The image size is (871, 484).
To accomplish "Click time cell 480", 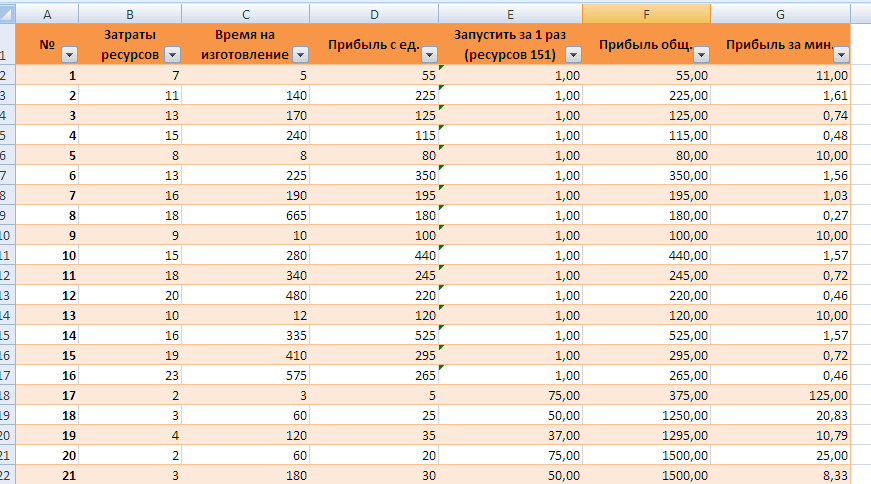I will [246, 295].
